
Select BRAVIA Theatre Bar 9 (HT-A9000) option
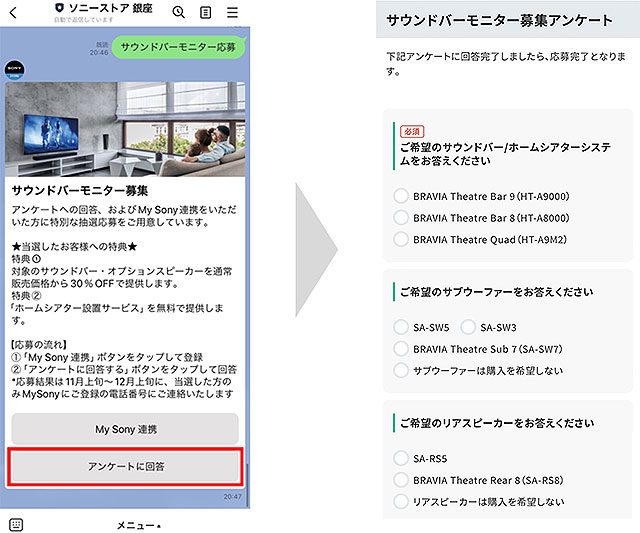pyautogui.click(x=401, y=196)
